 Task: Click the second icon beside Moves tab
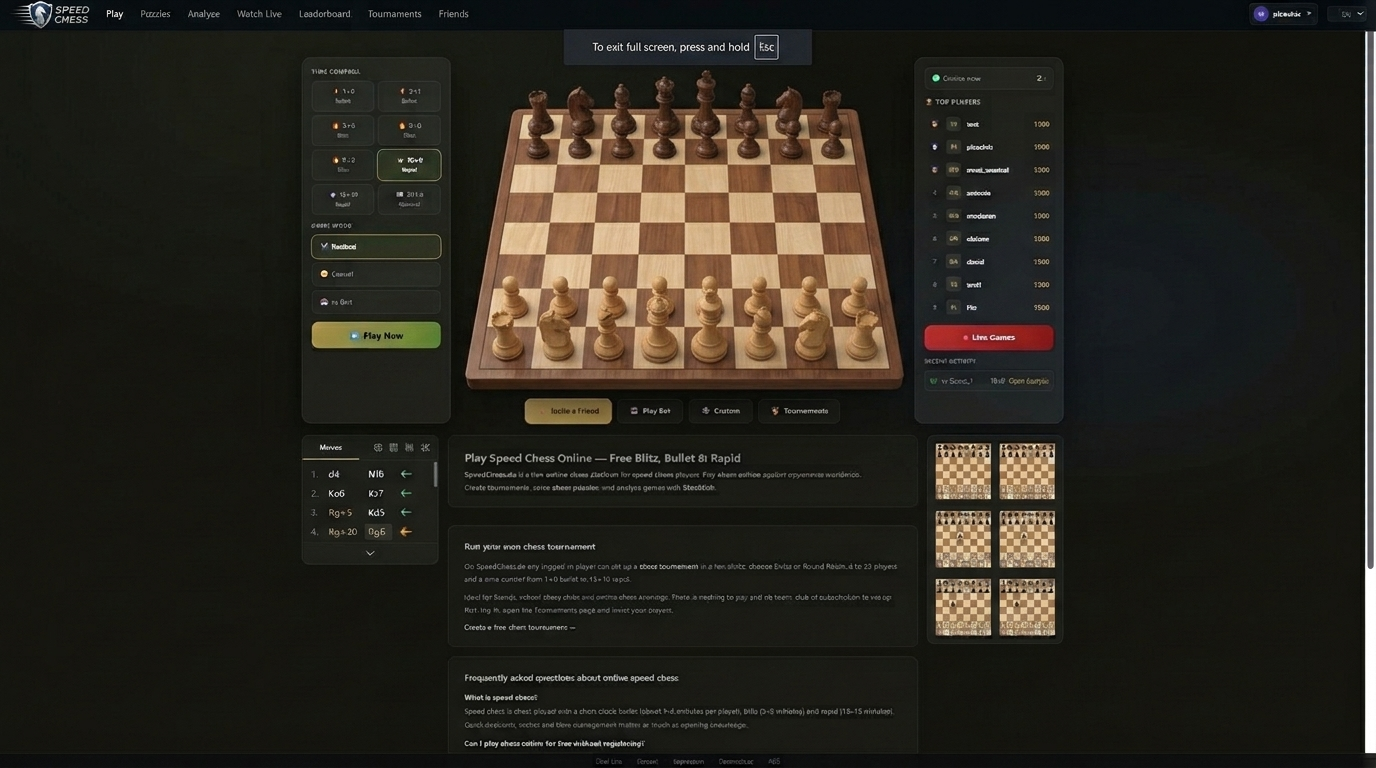click(394, 448)
